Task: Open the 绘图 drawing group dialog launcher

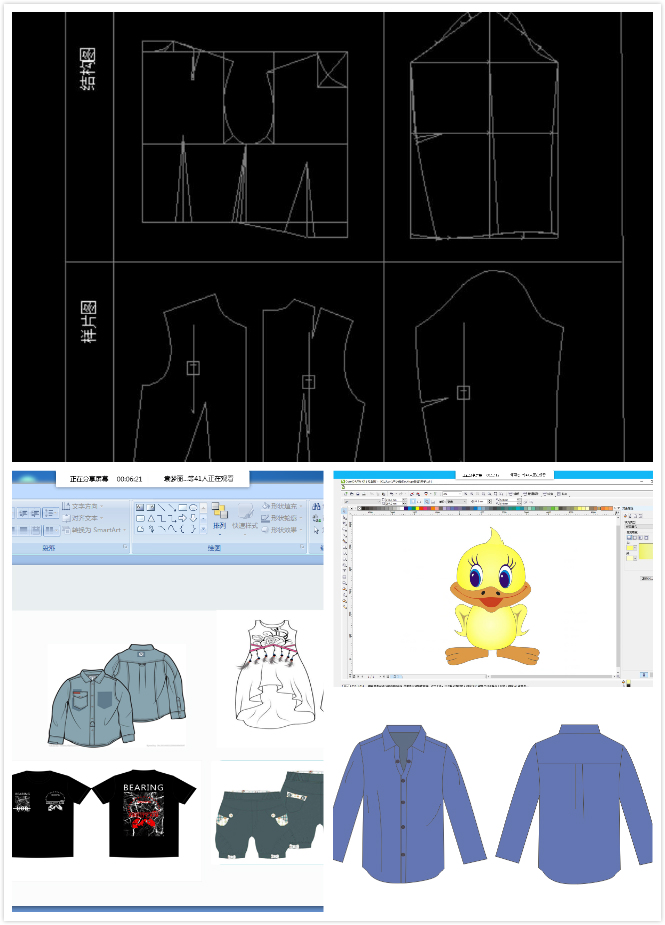Action: point(302,546)
